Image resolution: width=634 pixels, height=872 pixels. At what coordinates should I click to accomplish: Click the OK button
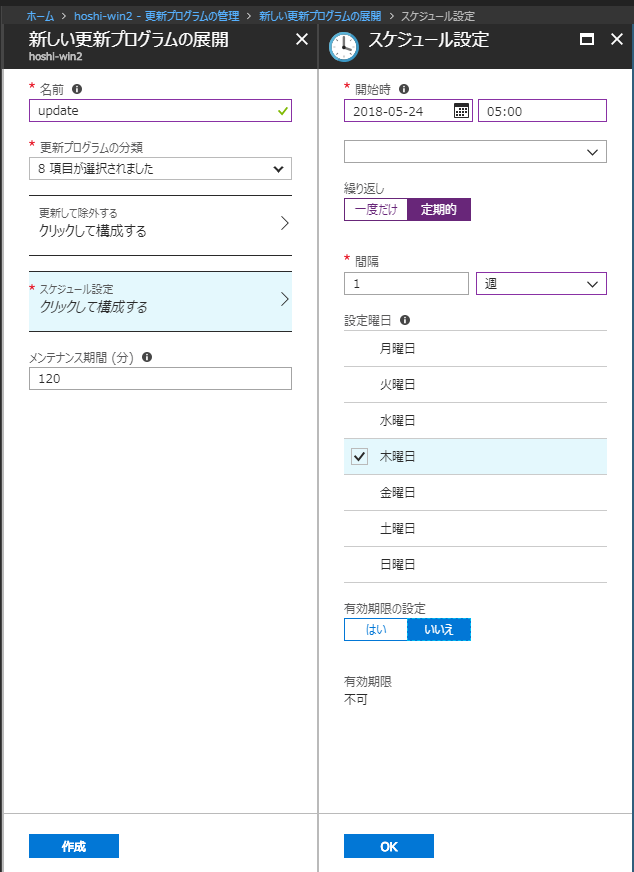click(x=389, y=846)
